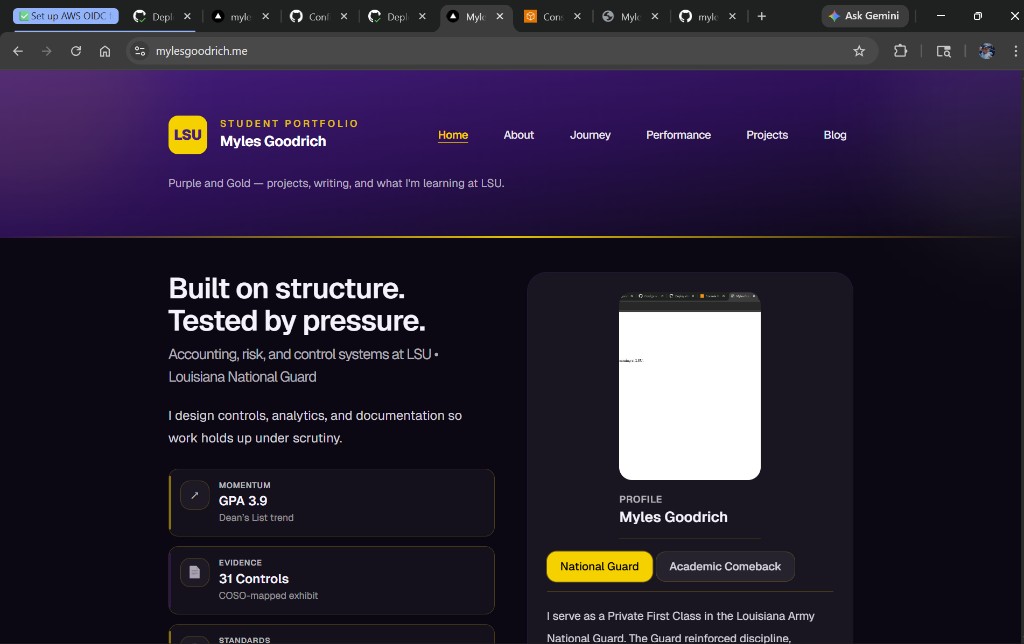Click the GPA 3.9 momentum card
The image size is (1024, 644).
coord(331,503)
